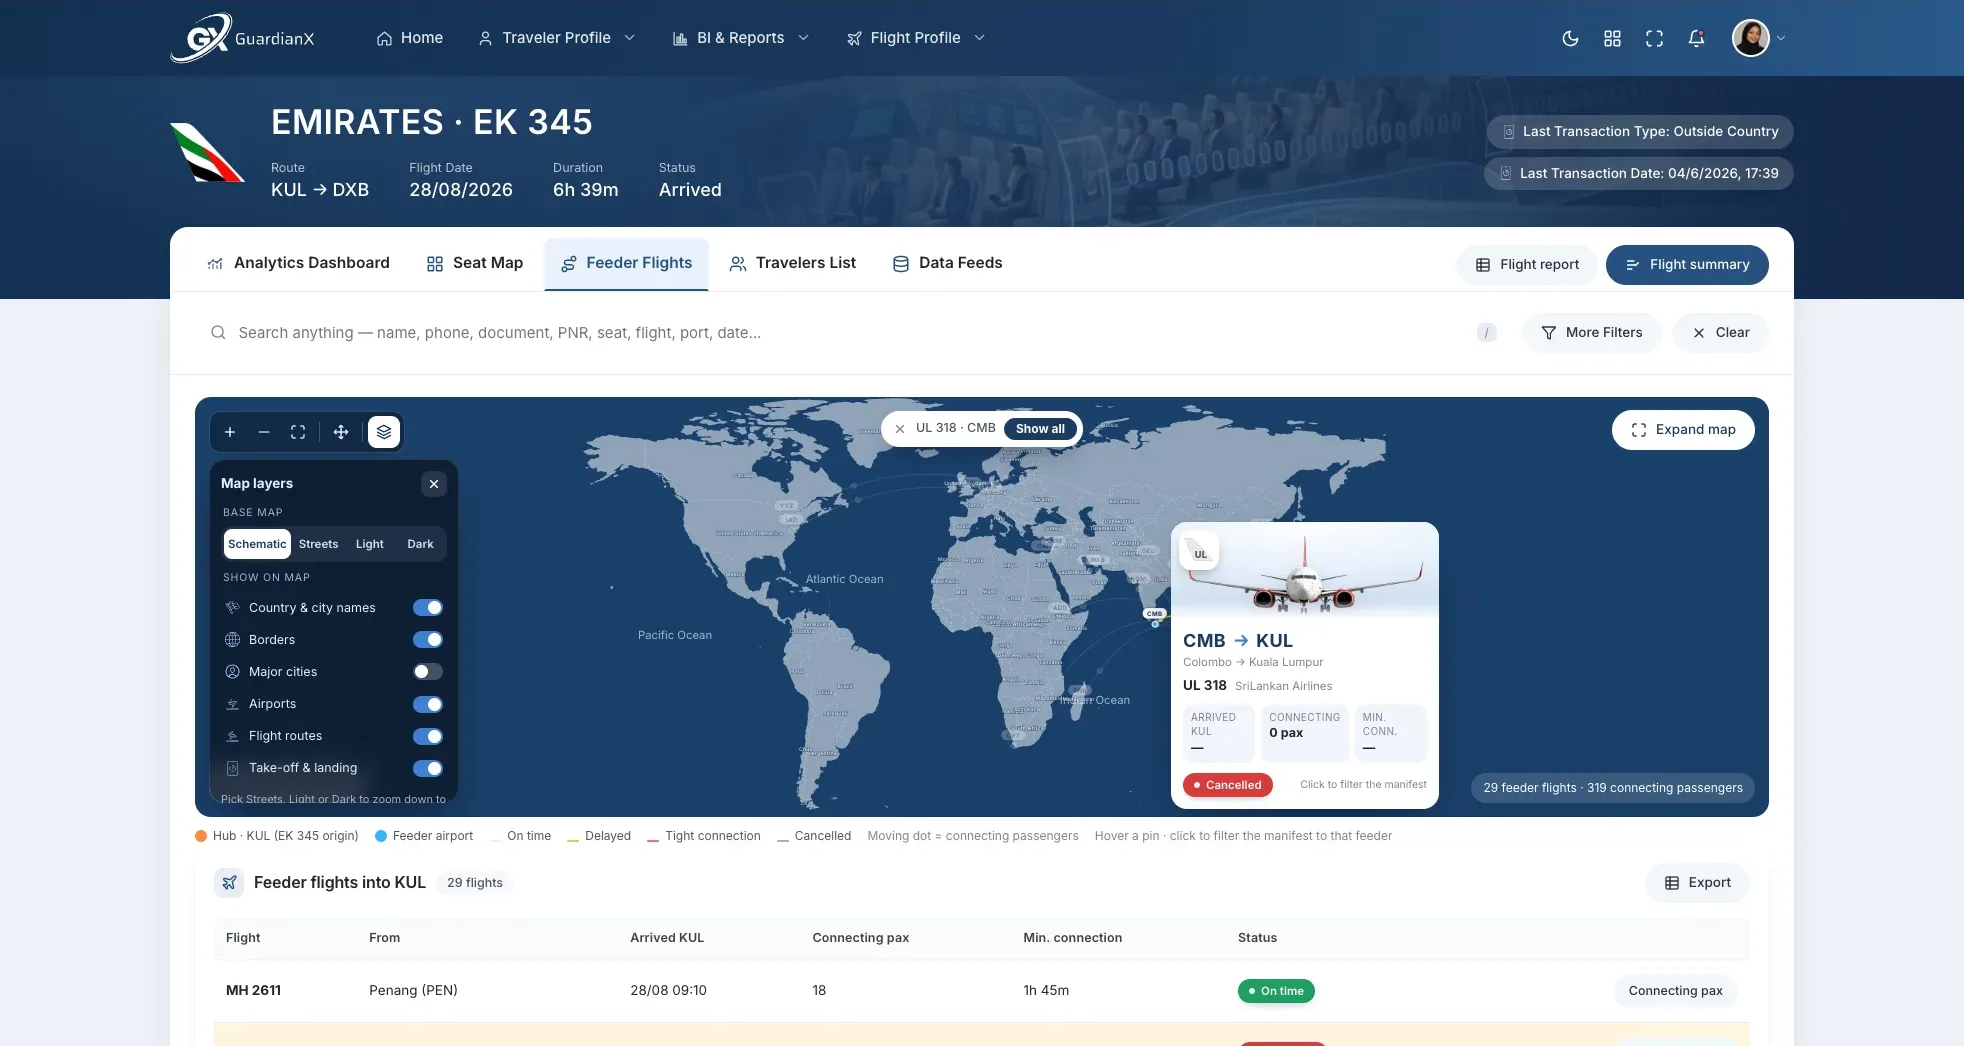Toggle the map layers button
The height and width of the screenshot is (1046, 1964).
(x=384, y=432)
